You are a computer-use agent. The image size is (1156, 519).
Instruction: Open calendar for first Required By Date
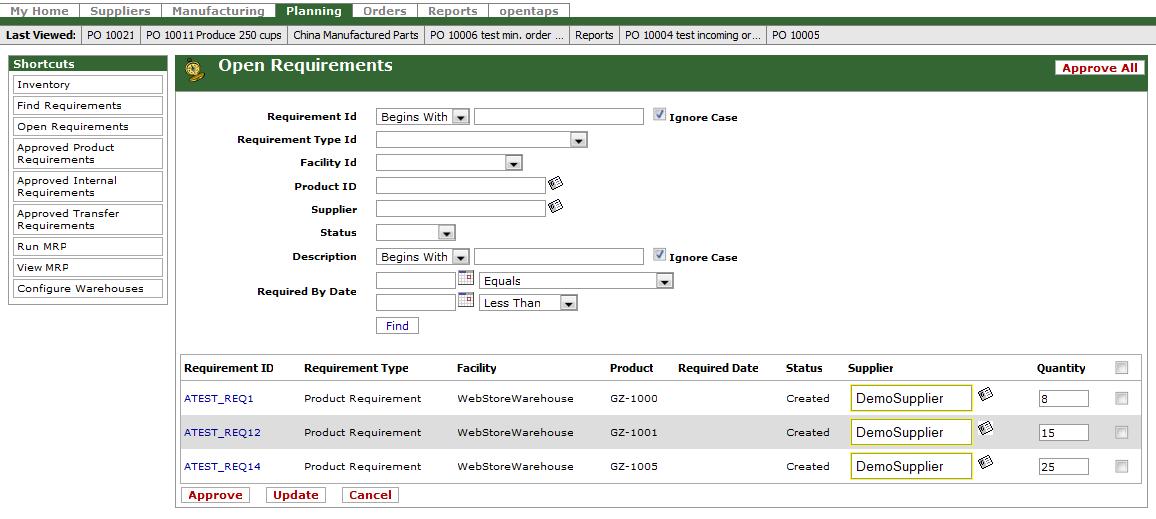tap(466, 279)
